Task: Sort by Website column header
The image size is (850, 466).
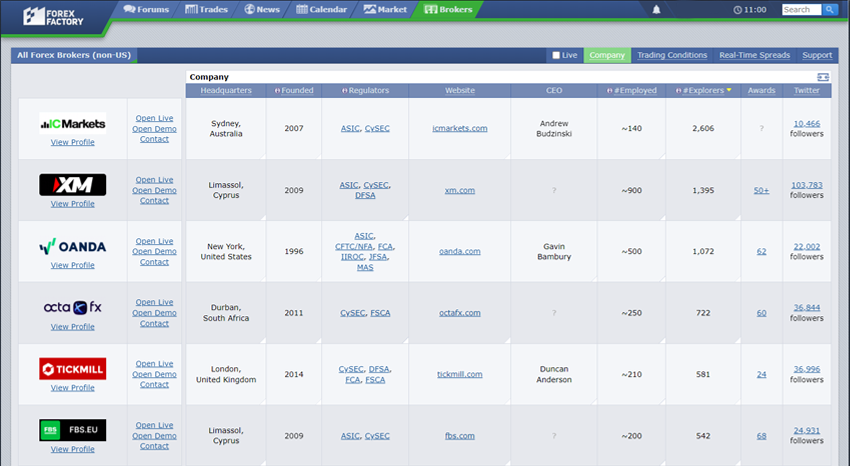Action: click(460, 90)
